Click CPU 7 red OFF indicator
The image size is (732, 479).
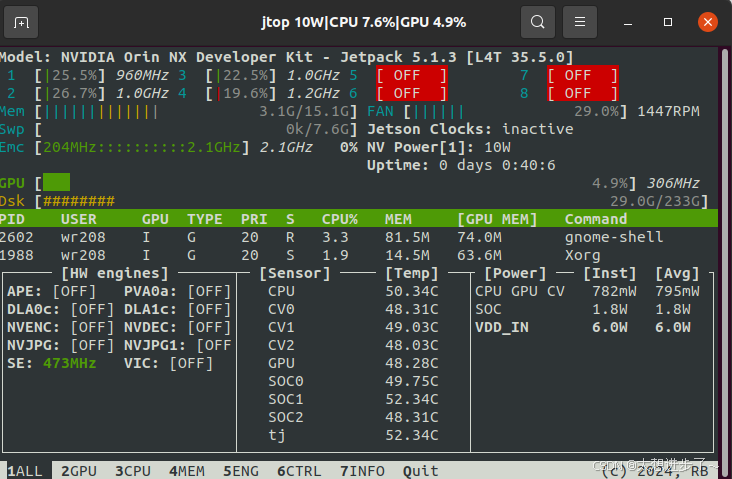583,75
